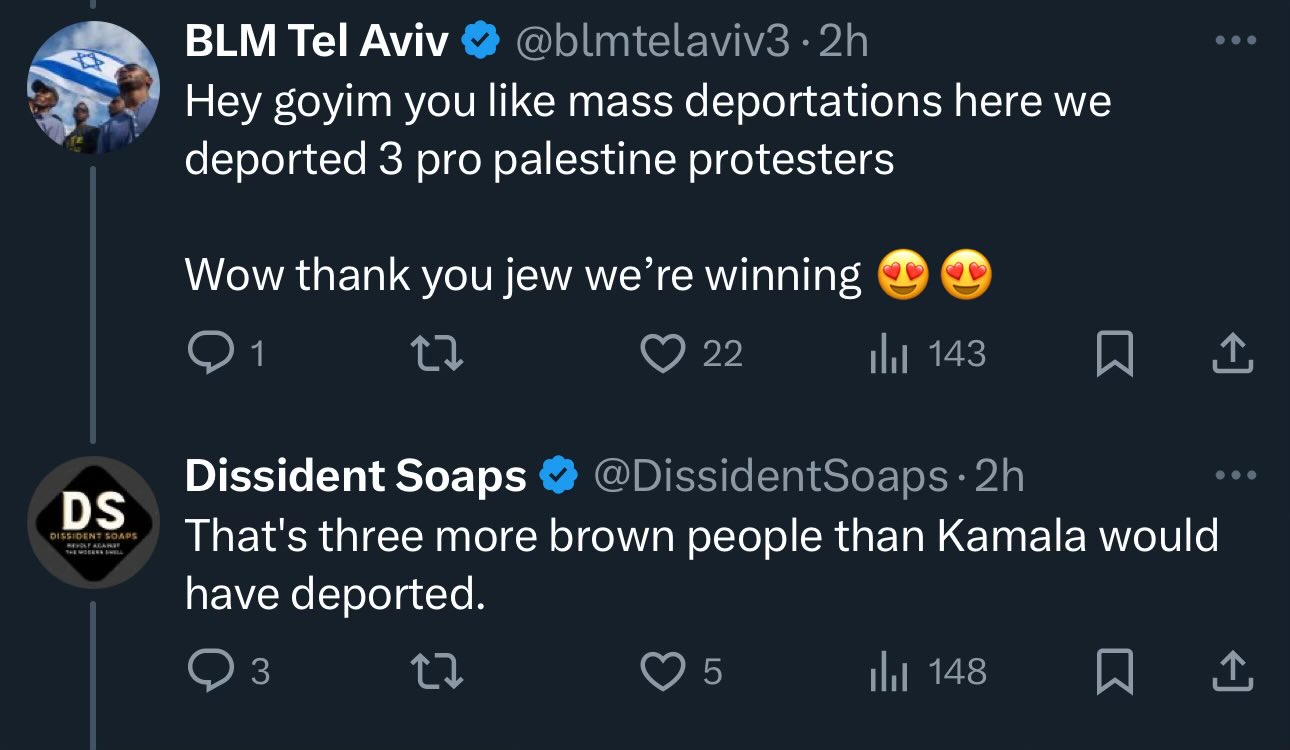Like the Dissident Soaps tweet

pyautogui.click(x=661, y=671)
